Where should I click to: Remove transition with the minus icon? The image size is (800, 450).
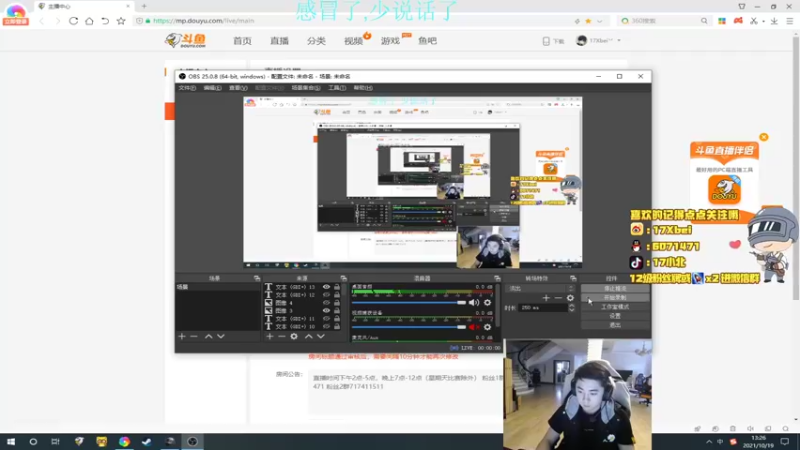tap(558, 298)
